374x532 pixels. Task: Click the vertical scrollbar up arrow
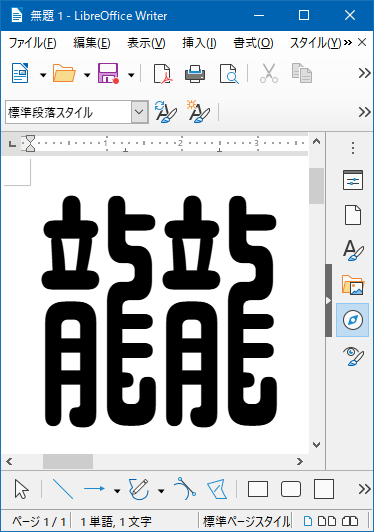316,141
